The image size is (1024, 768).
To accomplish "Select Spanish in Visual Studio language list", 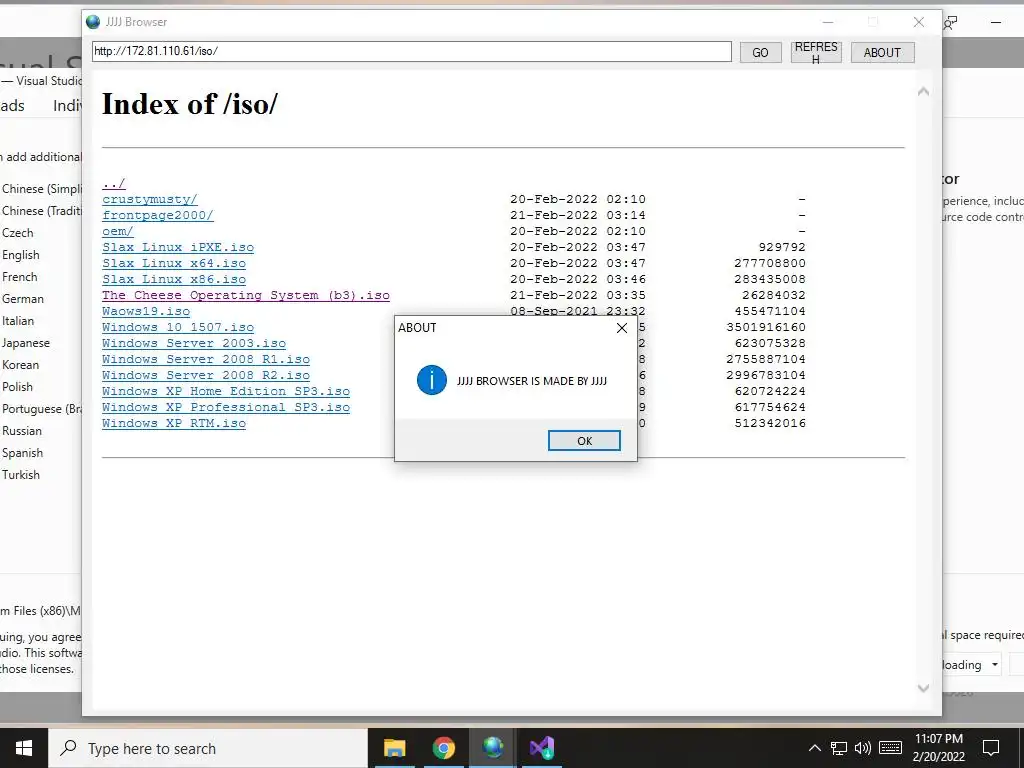I will 22,453.
